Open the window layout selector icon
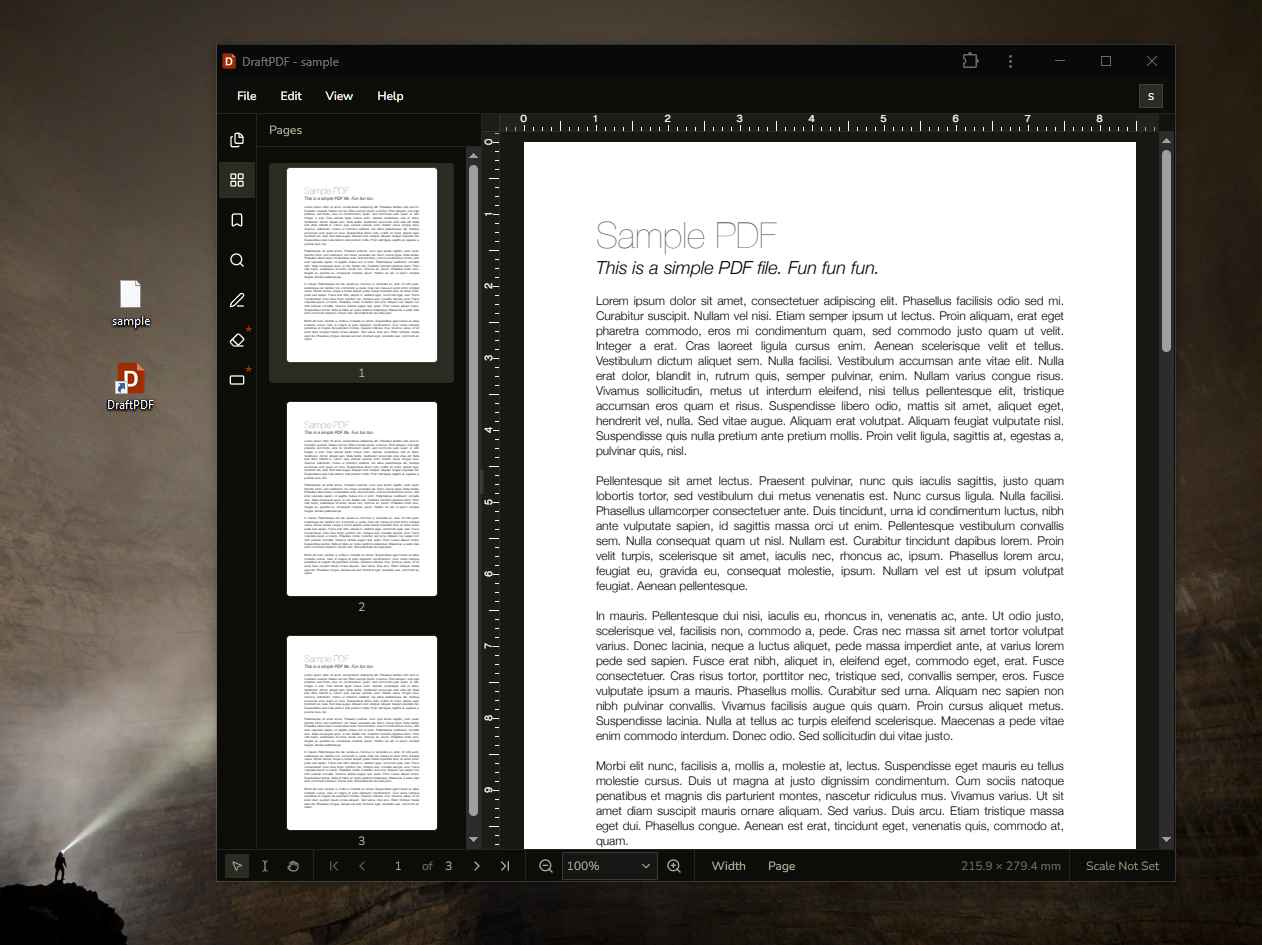1262x945 pixels. pos(970,61)
